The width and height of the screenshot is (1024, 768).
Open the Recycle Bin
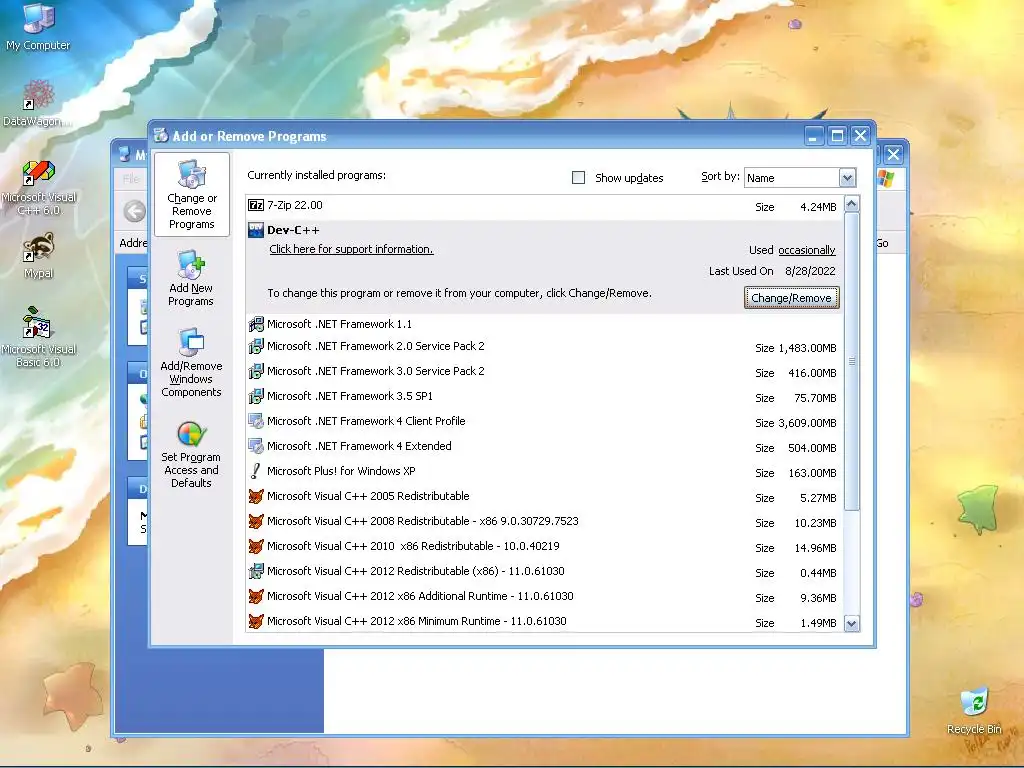pyautogui.click(x=974, y=711)
